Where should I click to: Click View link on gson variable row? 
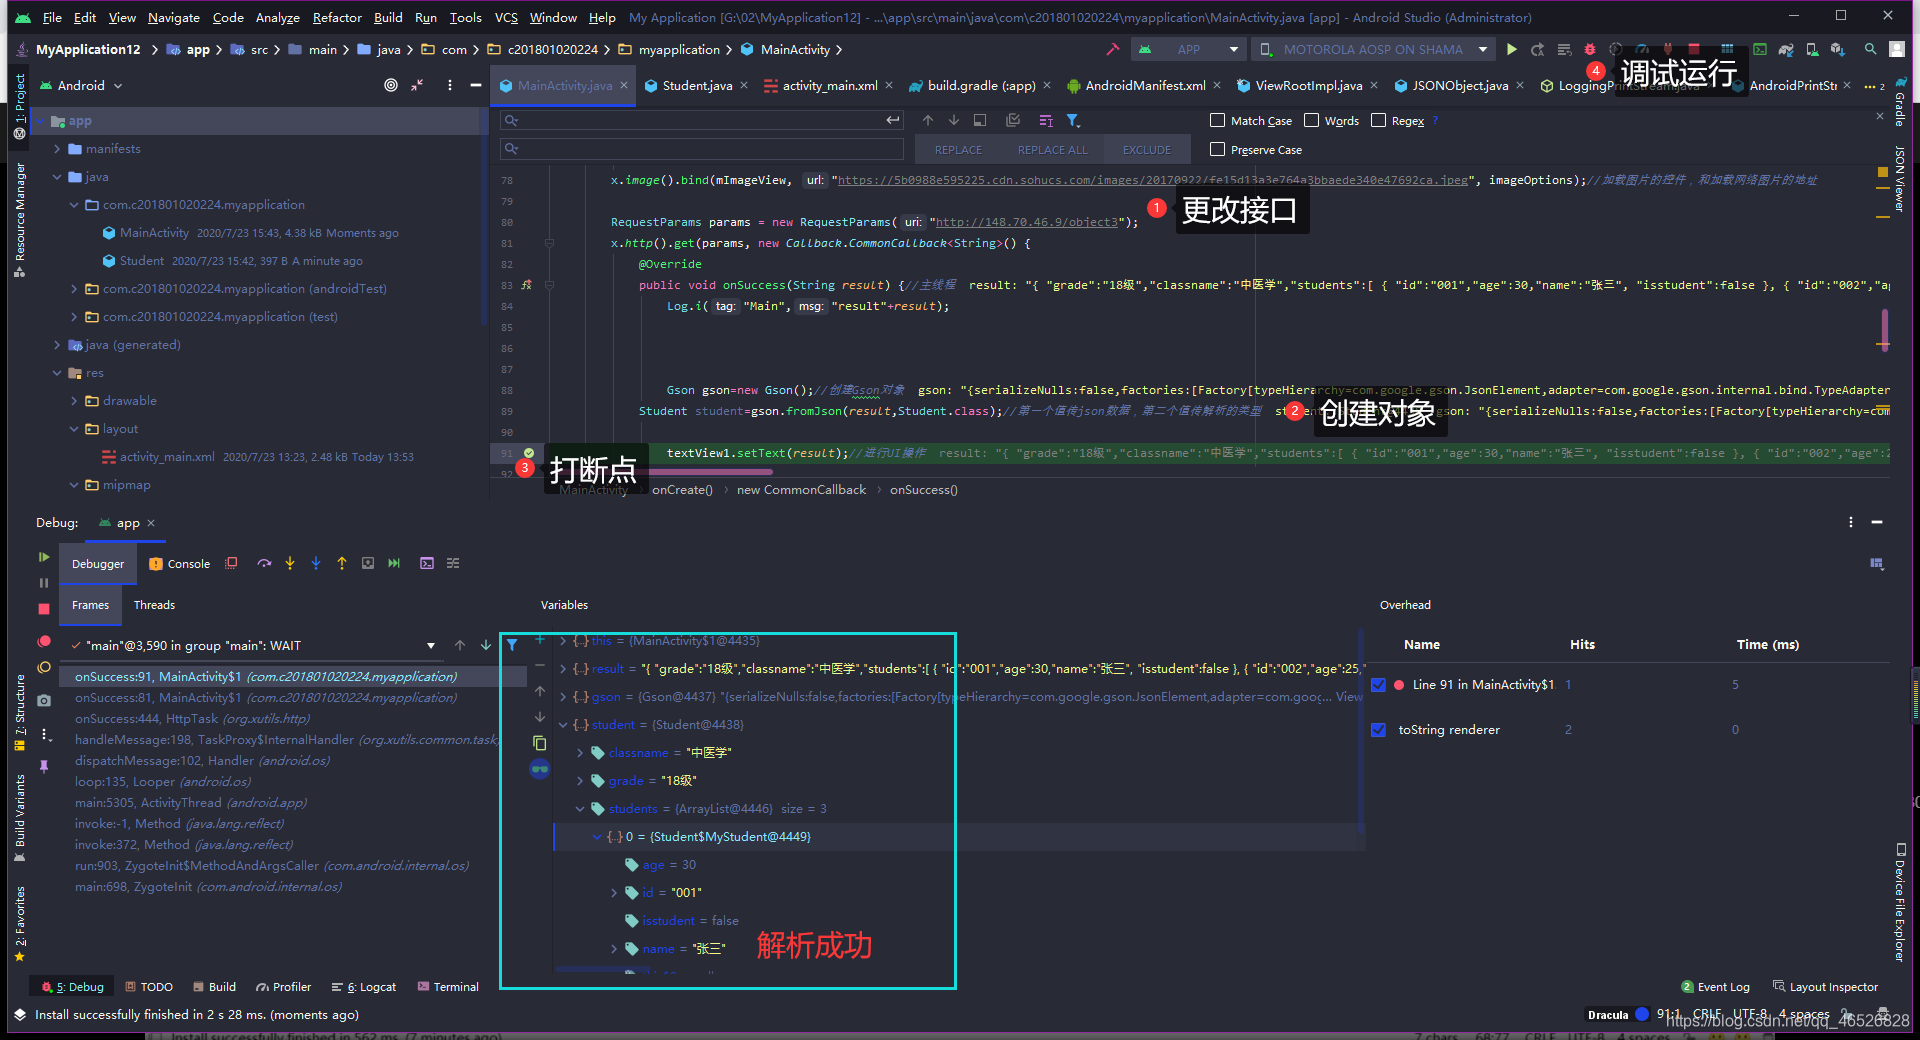click(1349, 697)
